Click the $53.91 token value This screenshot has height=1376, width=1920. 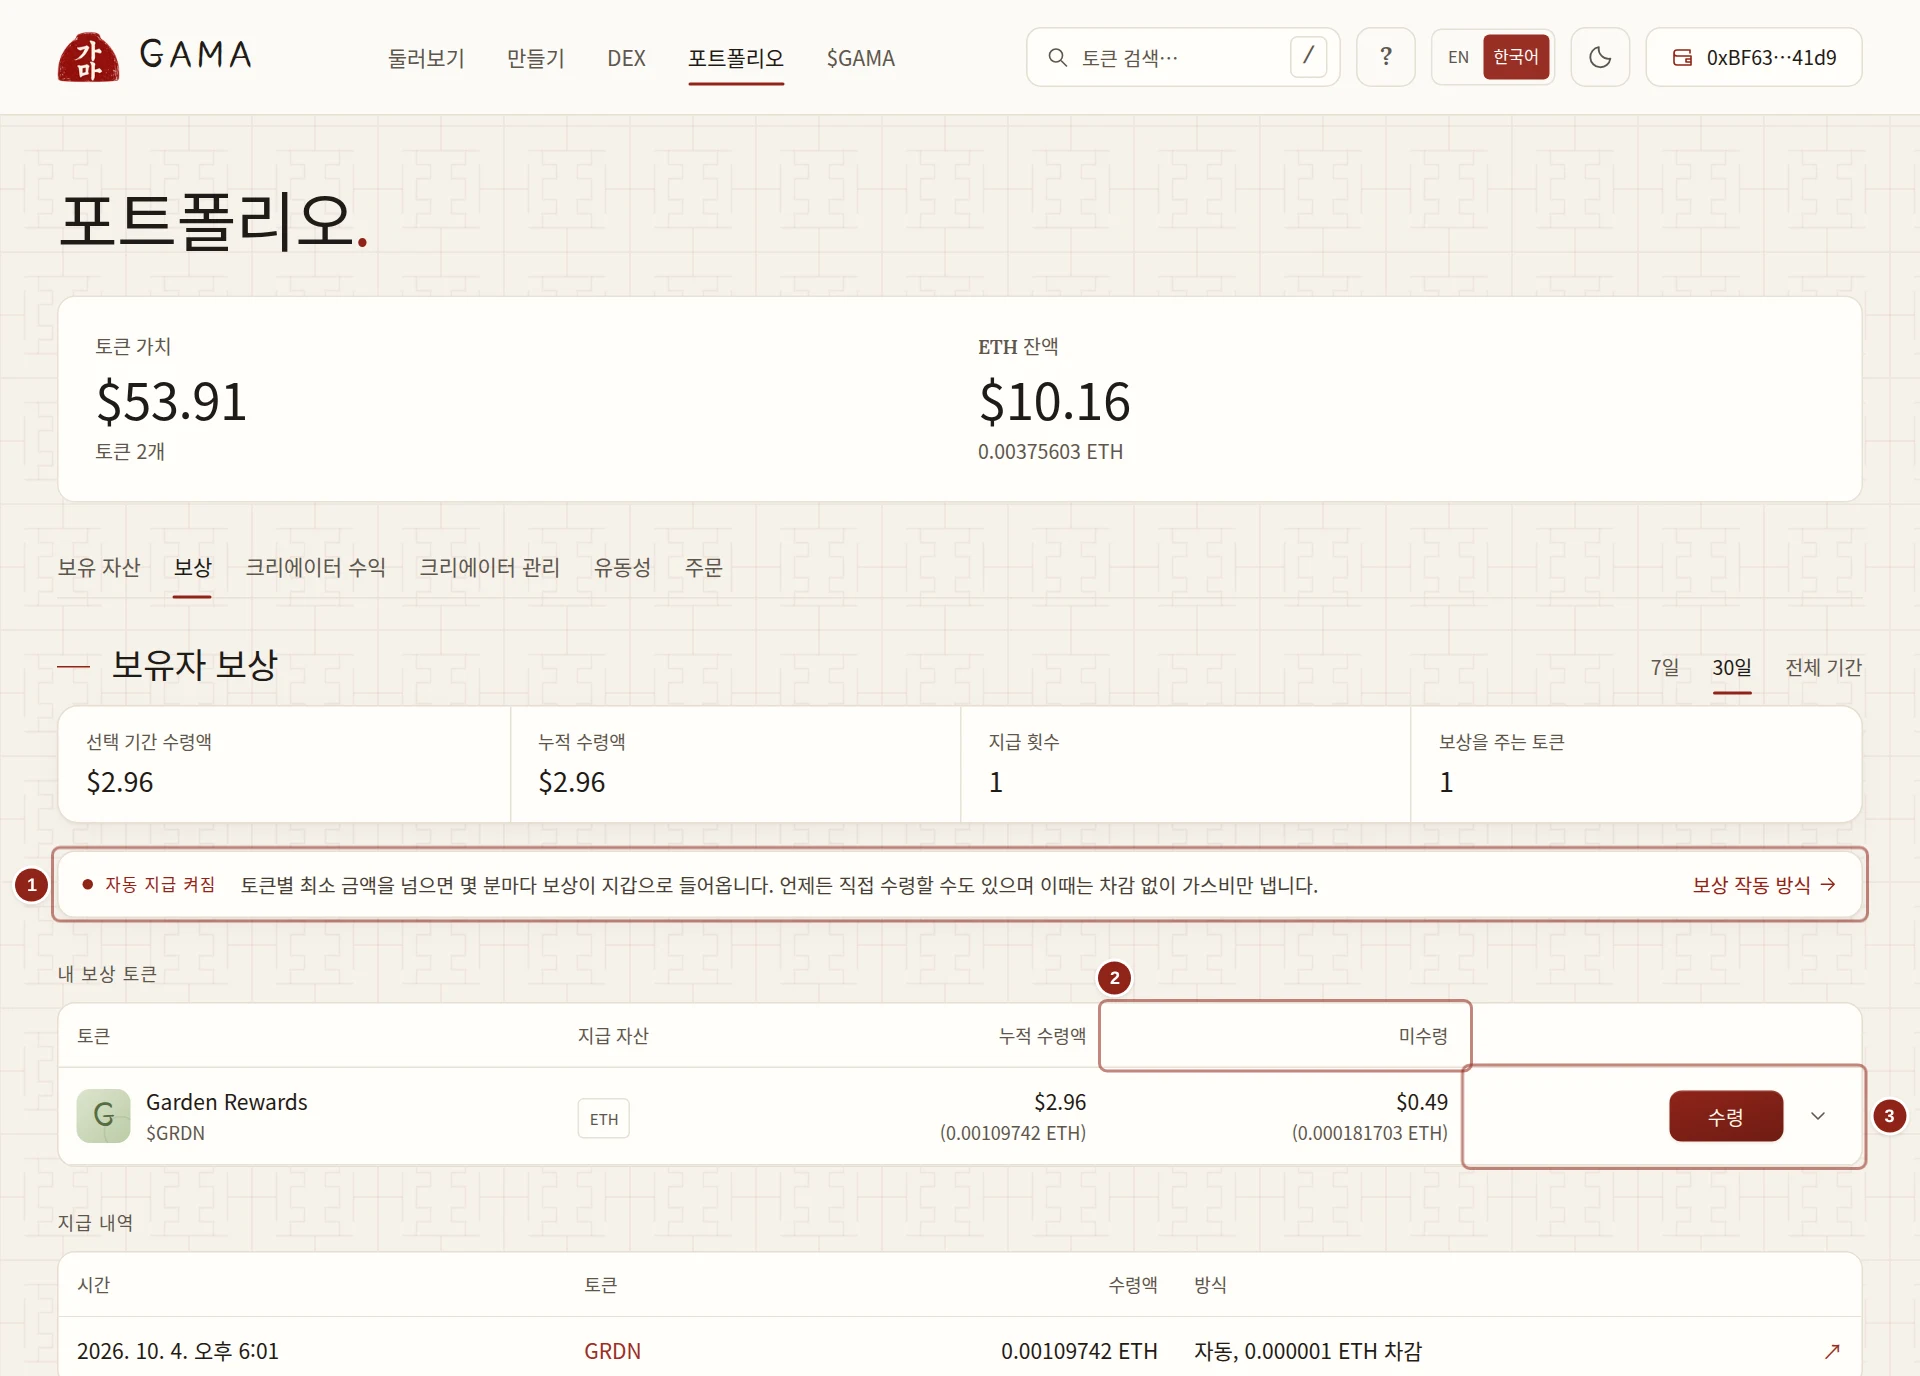pos(171,401)
